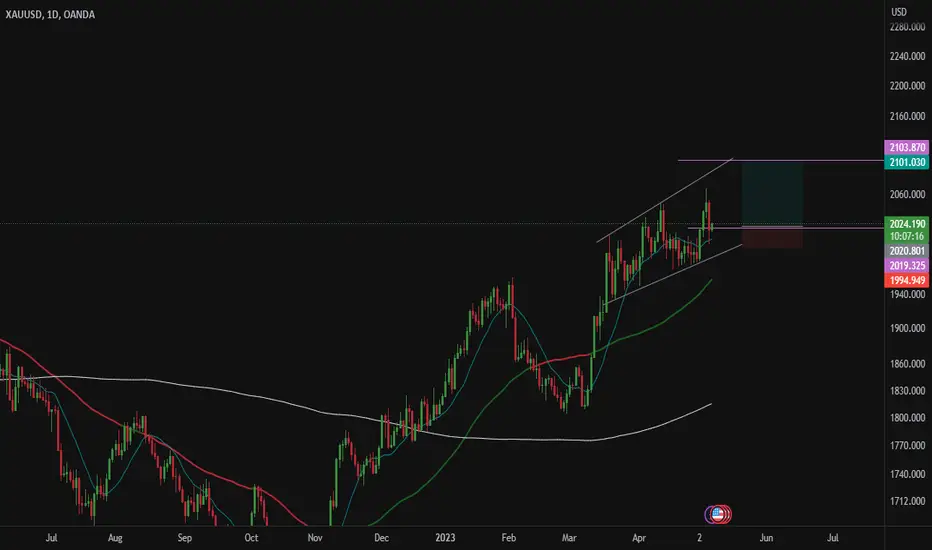
Task: Click the 1900.000 price axis label
Action: click(x=907, y=328)
